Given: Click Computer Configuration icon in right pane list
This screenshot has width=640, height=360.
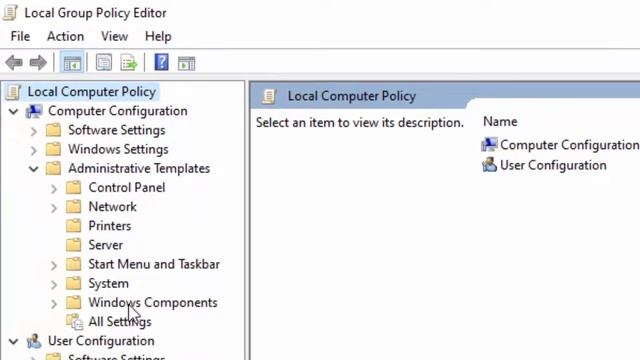Looking at the screenshot, I should tap(489, 144).
